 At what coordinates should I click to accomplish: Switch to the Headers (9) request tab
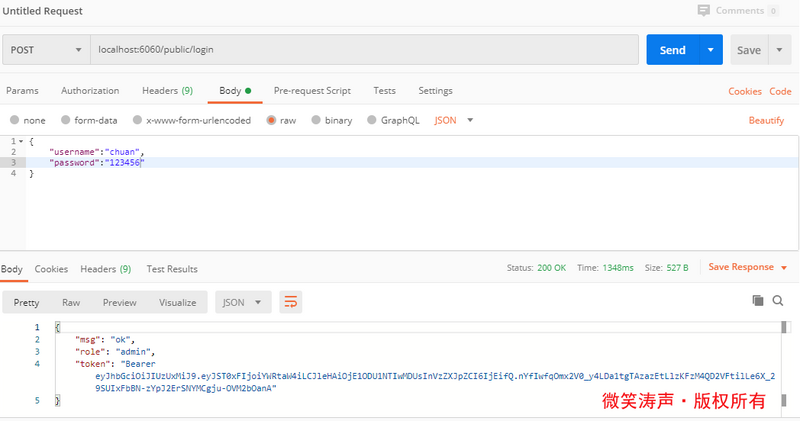tap(167, 90)
